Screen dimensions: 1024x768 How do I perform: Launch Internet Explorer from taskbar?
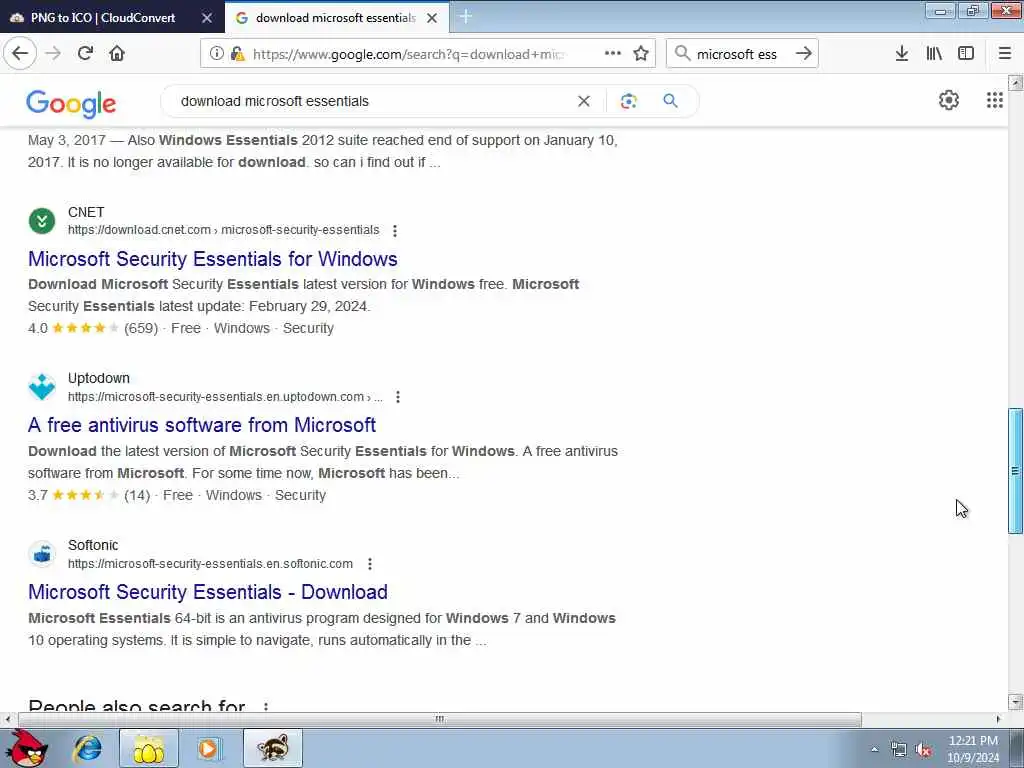(87, 748)
